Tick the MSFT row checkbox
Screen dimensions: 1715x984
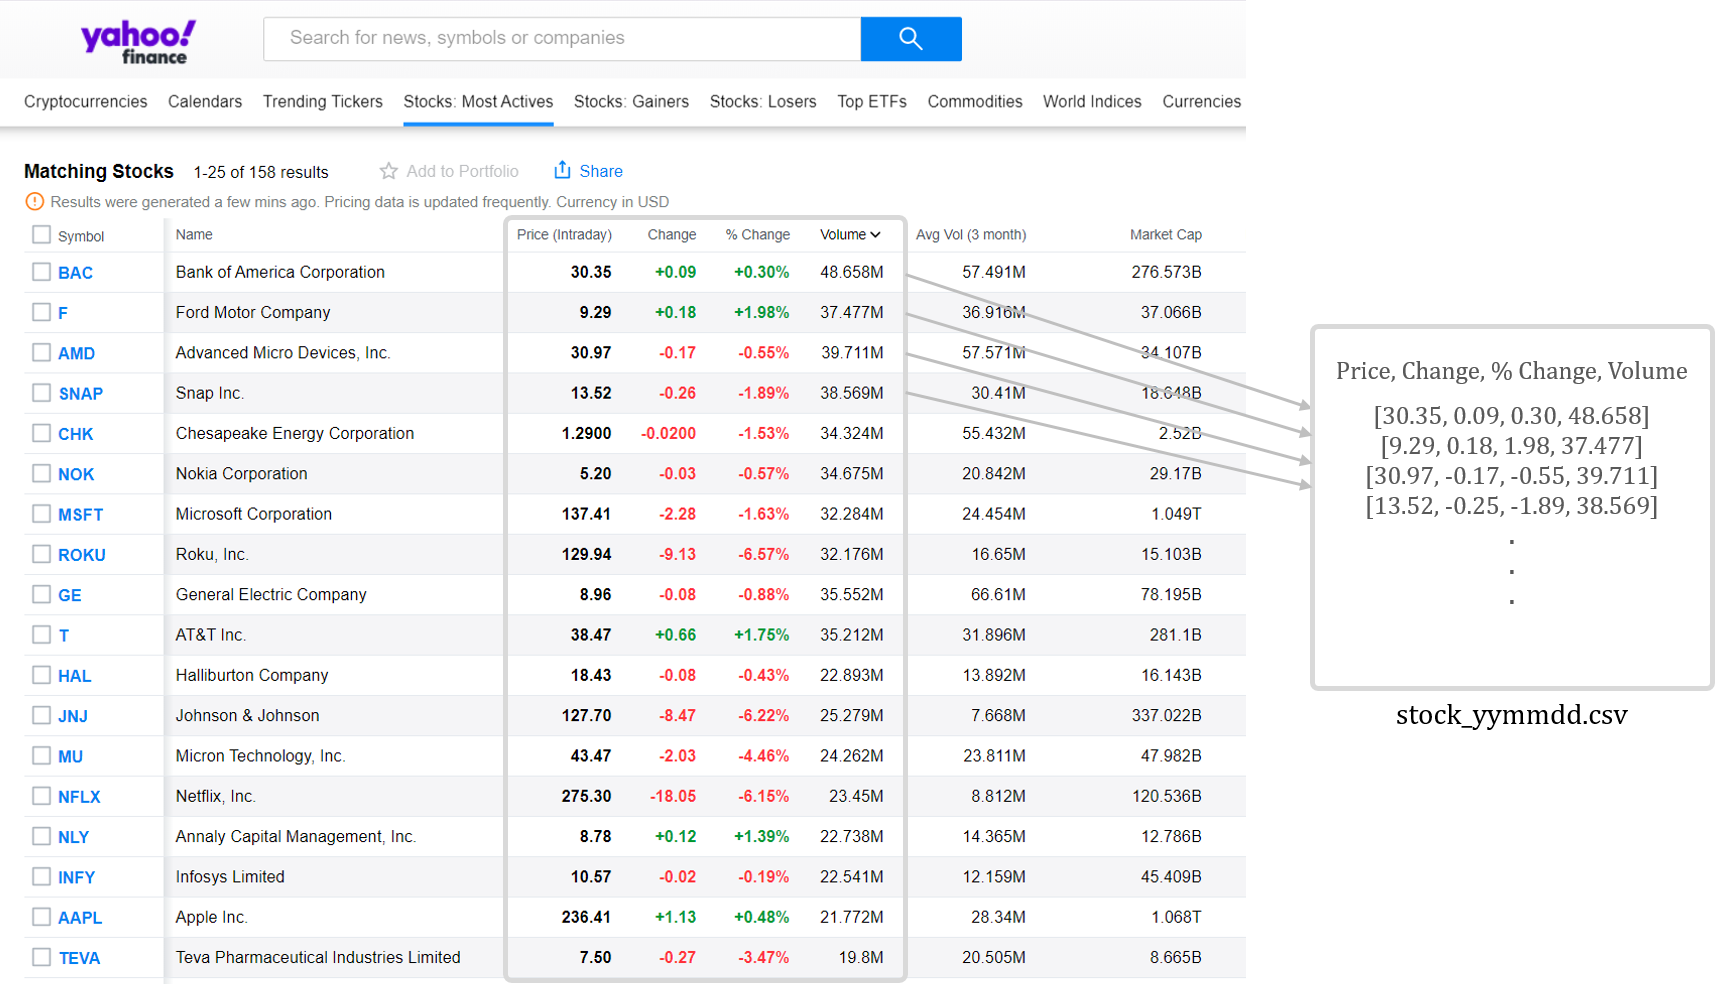click(41, 514)
